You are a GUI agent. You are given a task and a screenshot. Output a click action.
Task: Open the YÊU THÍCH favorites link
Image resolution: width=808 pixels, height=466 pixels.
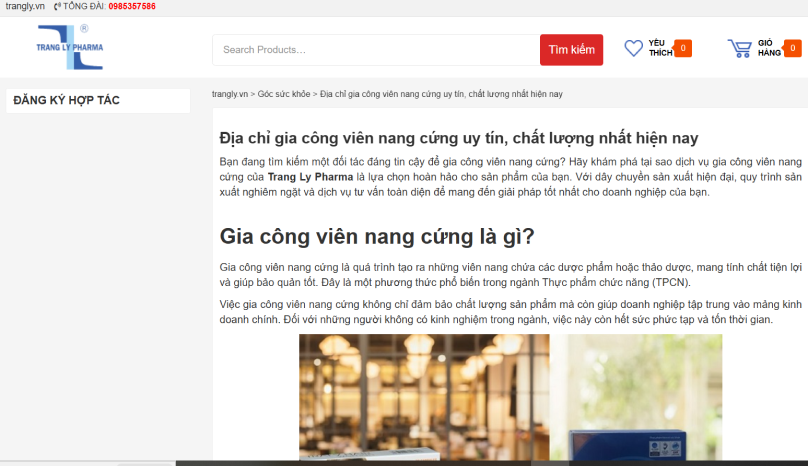coord(660,48)
